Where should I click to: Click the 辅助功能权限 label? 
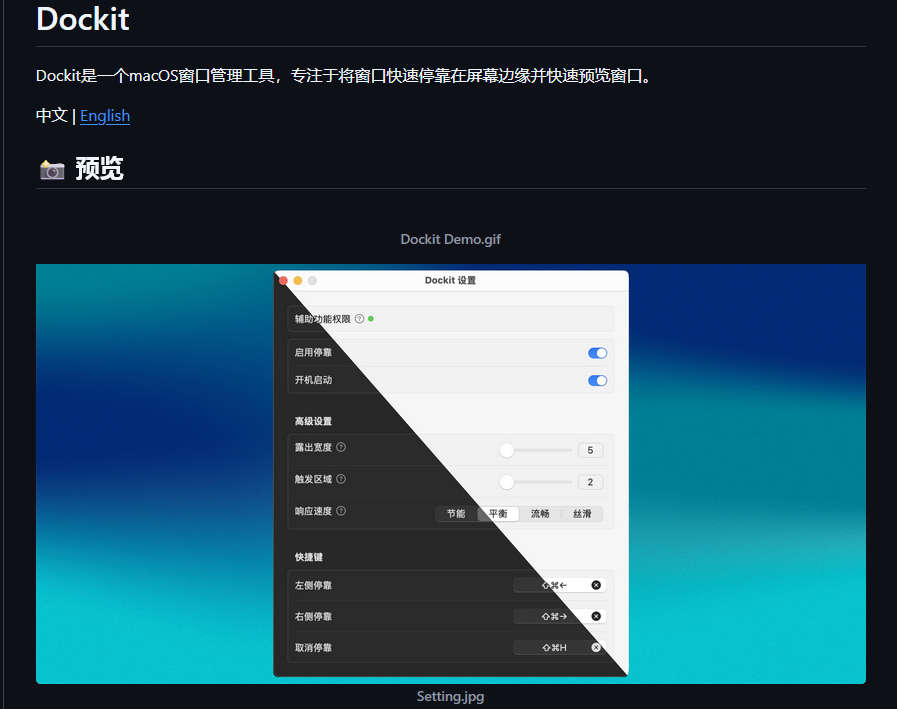tap(323, 319)
